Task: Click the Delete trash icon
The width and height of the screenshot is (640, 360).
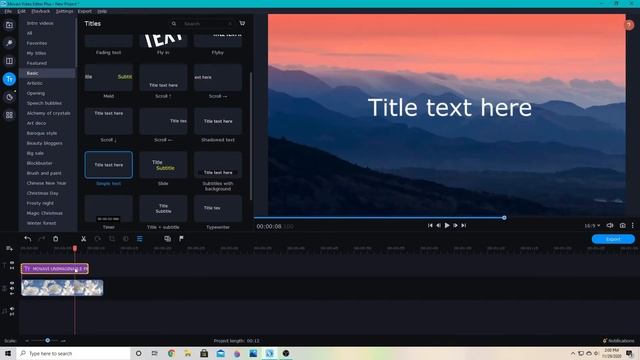Action: coord(56,239)
